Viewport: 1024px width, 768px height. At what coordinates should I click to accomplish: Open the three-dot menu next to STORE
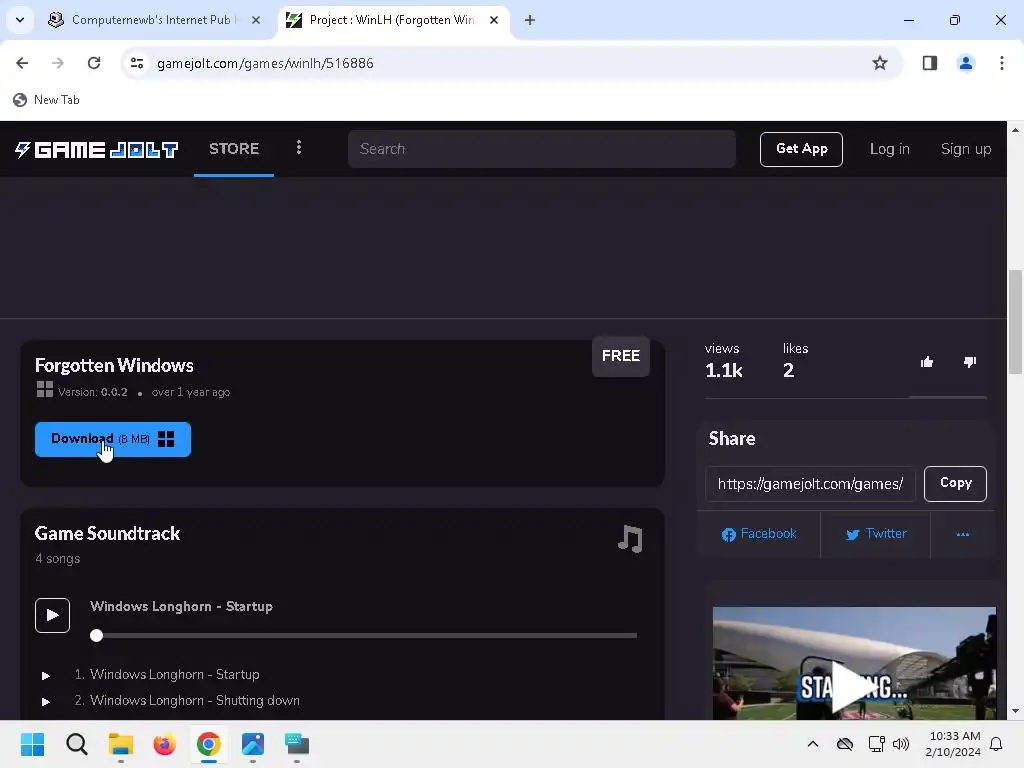pyautogui.click(x=299, y=148)
